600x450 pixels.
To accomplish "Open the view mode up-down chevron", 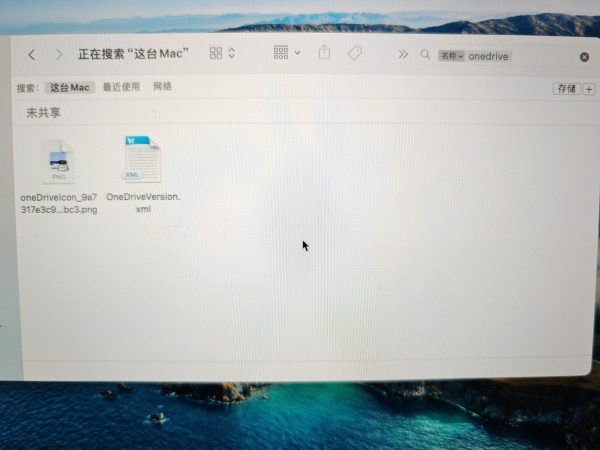I will pos(232,53).
